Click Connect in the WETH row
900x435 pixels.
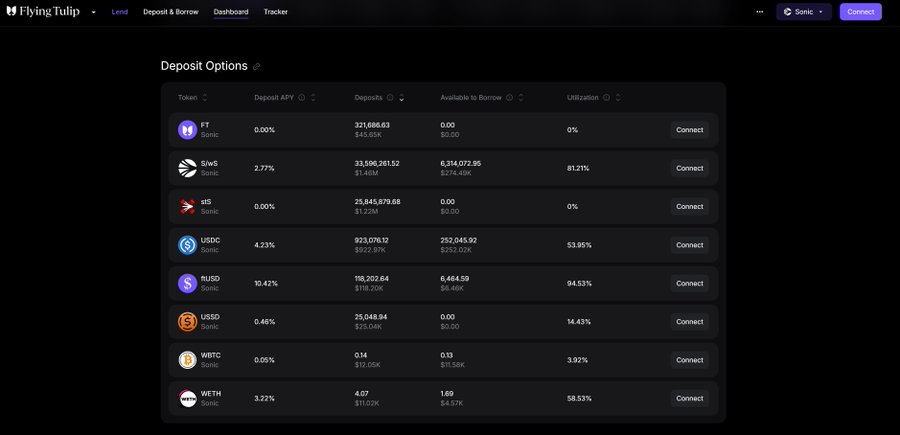pos(689,398)
